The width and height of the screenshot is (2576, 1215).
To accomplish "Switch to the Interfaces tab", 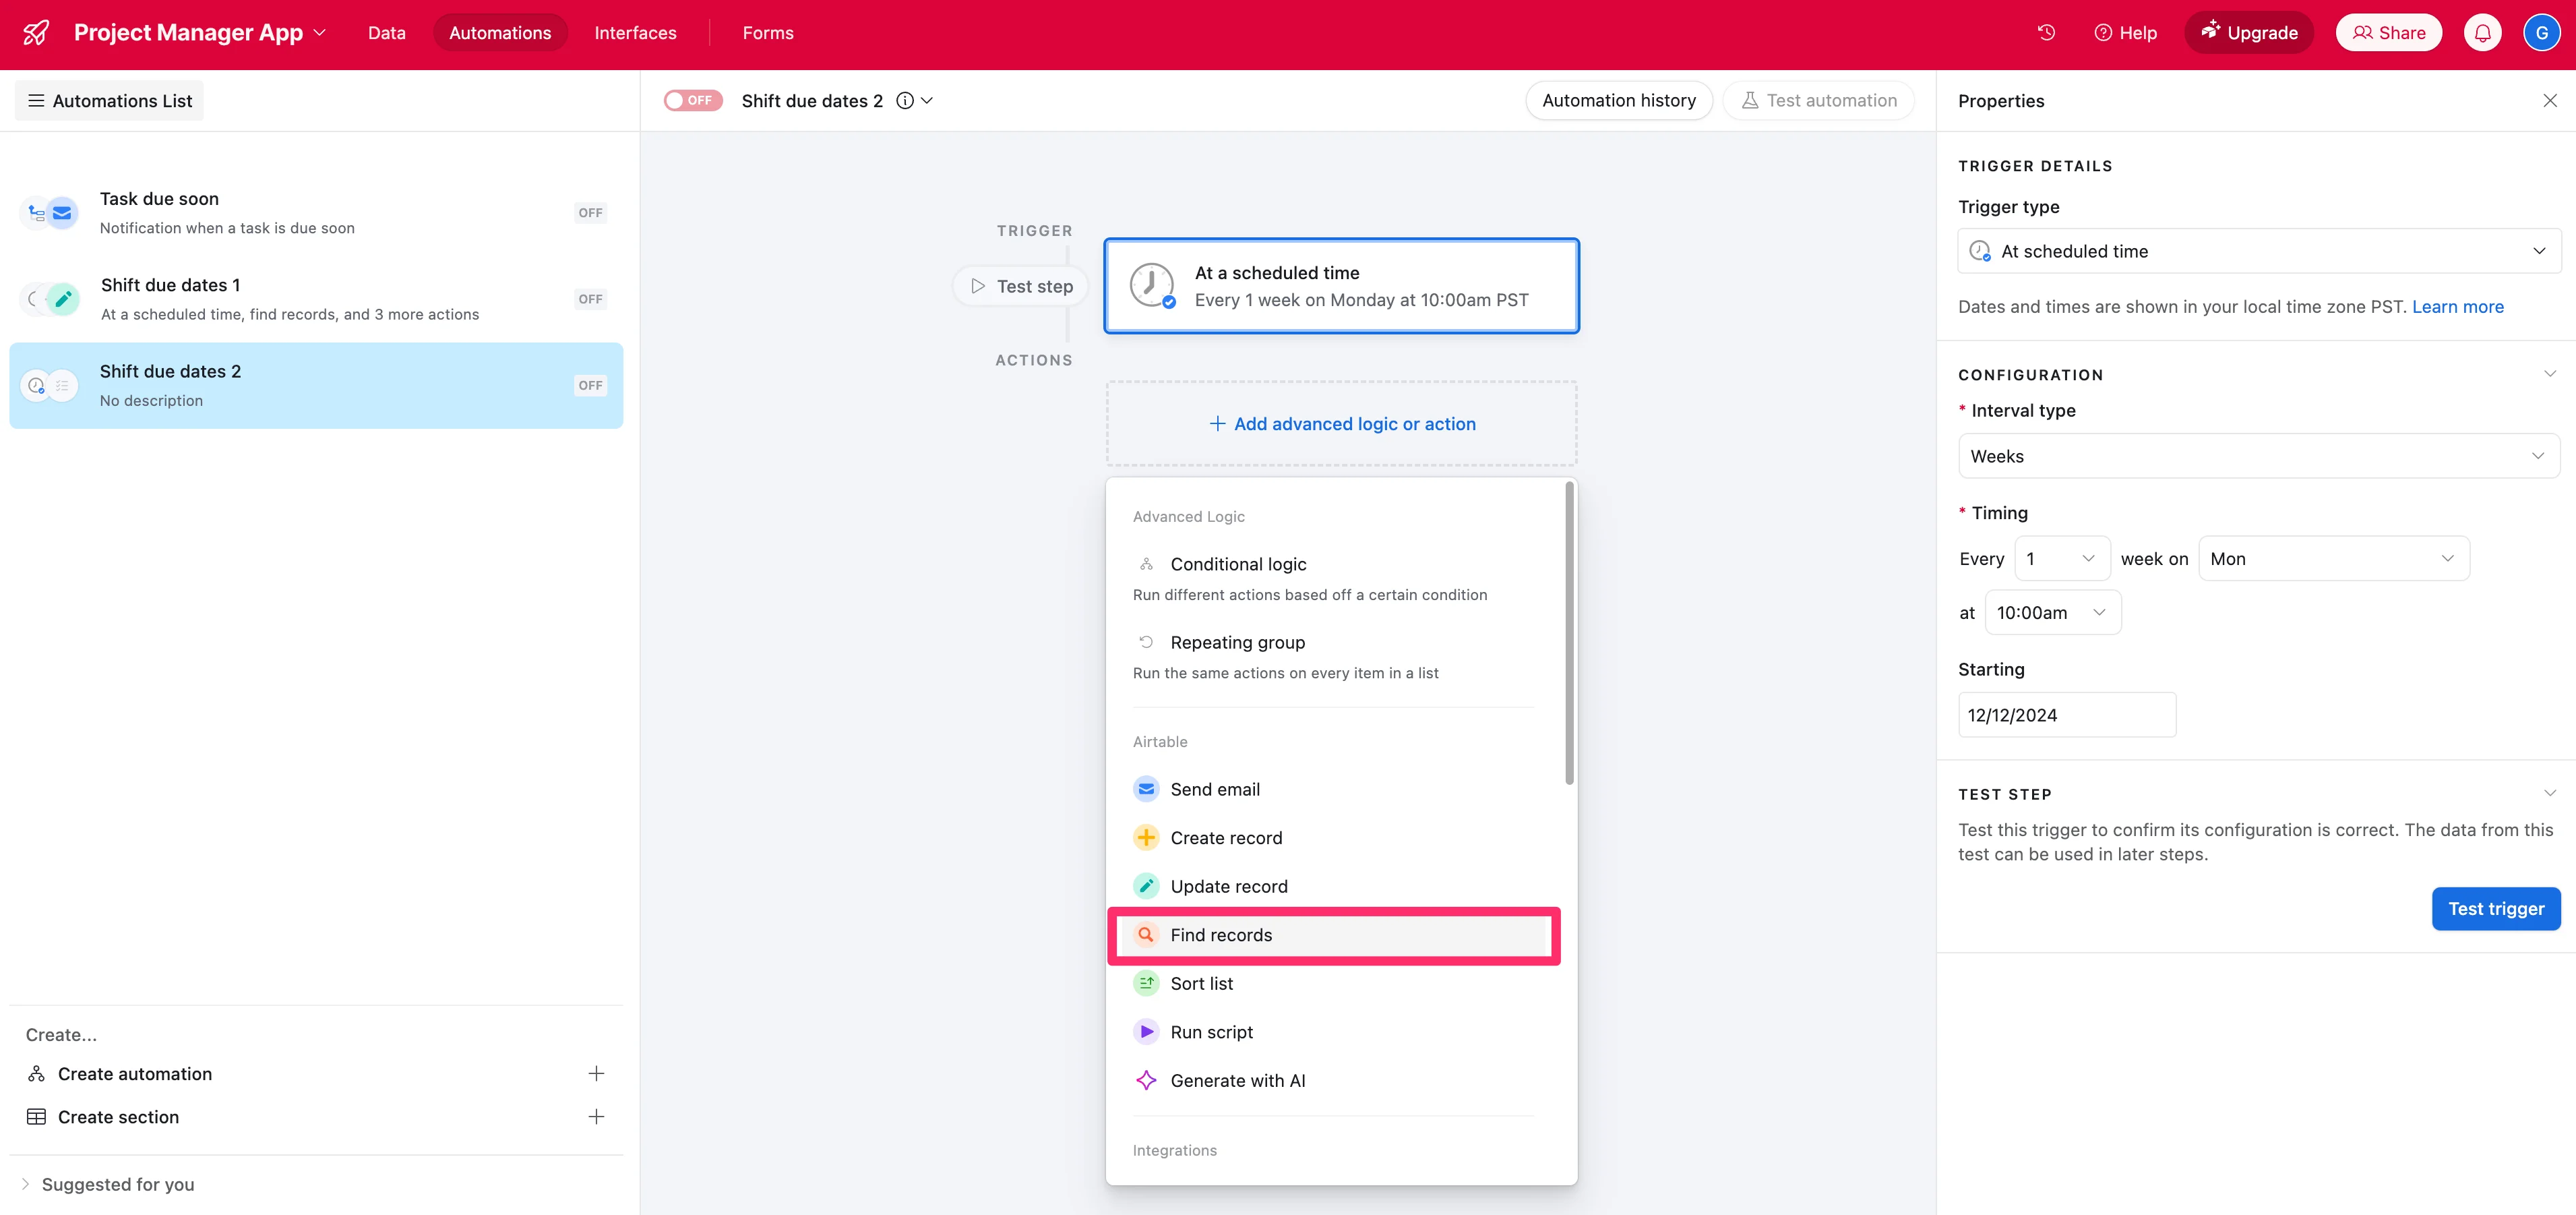I will 635,33.
